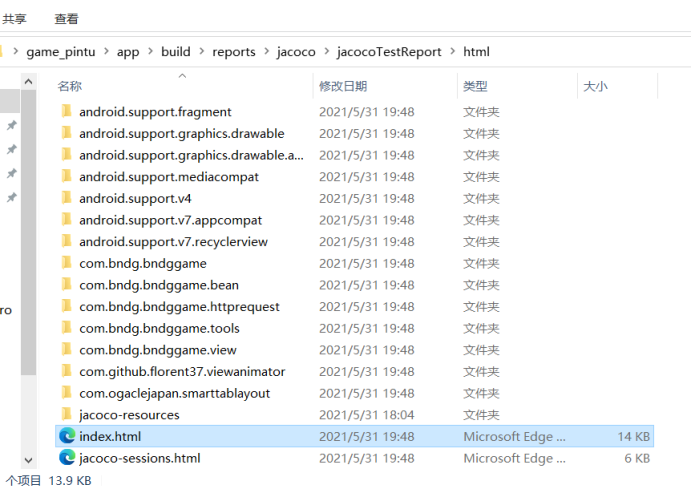Click folder icon of android.support.v4
This screenshot has width=692, height=490.
coord(67,198)
